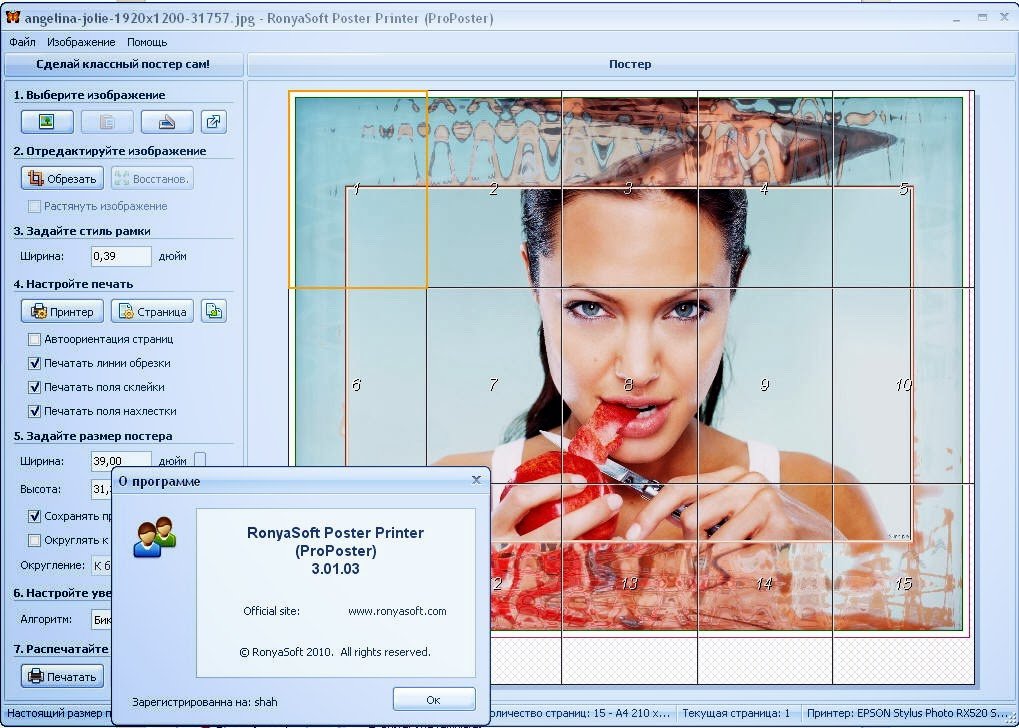
Task: Click the Печатать print button
Action: pyautogui.click(x=62, y=676)
